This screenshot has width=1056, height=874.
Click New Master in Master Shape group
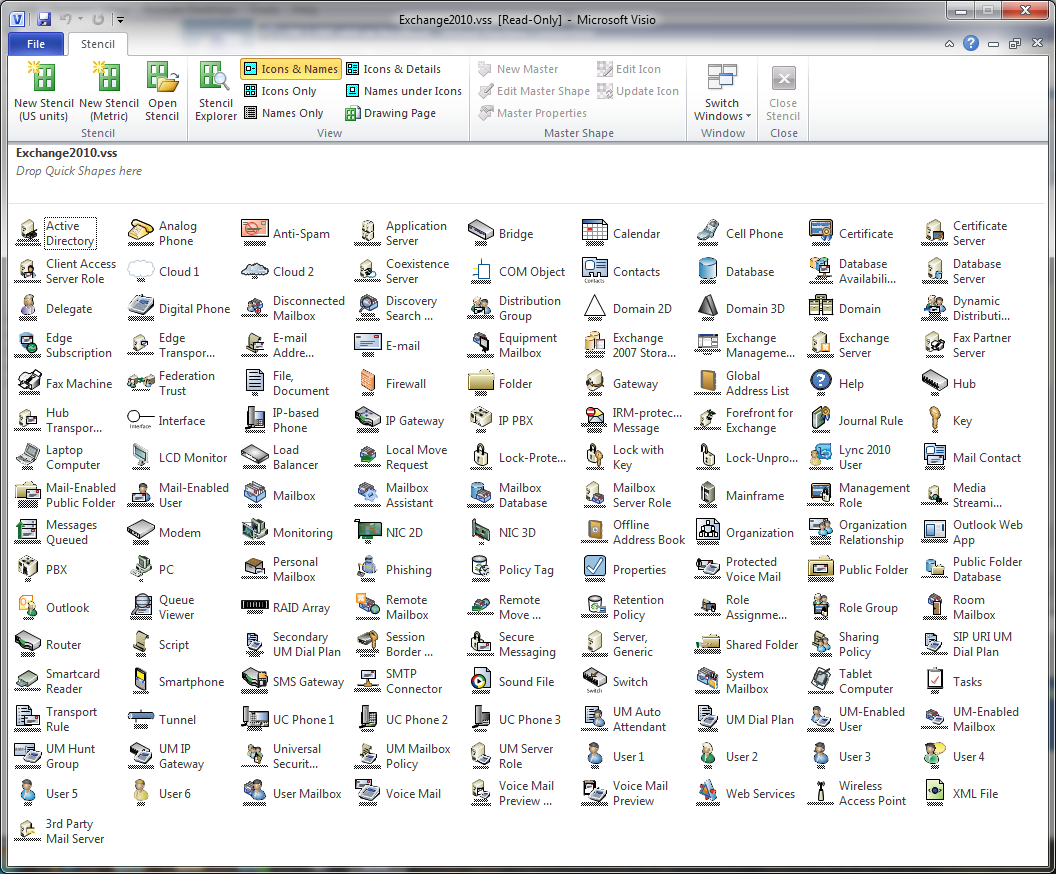(x=518, y=69)
